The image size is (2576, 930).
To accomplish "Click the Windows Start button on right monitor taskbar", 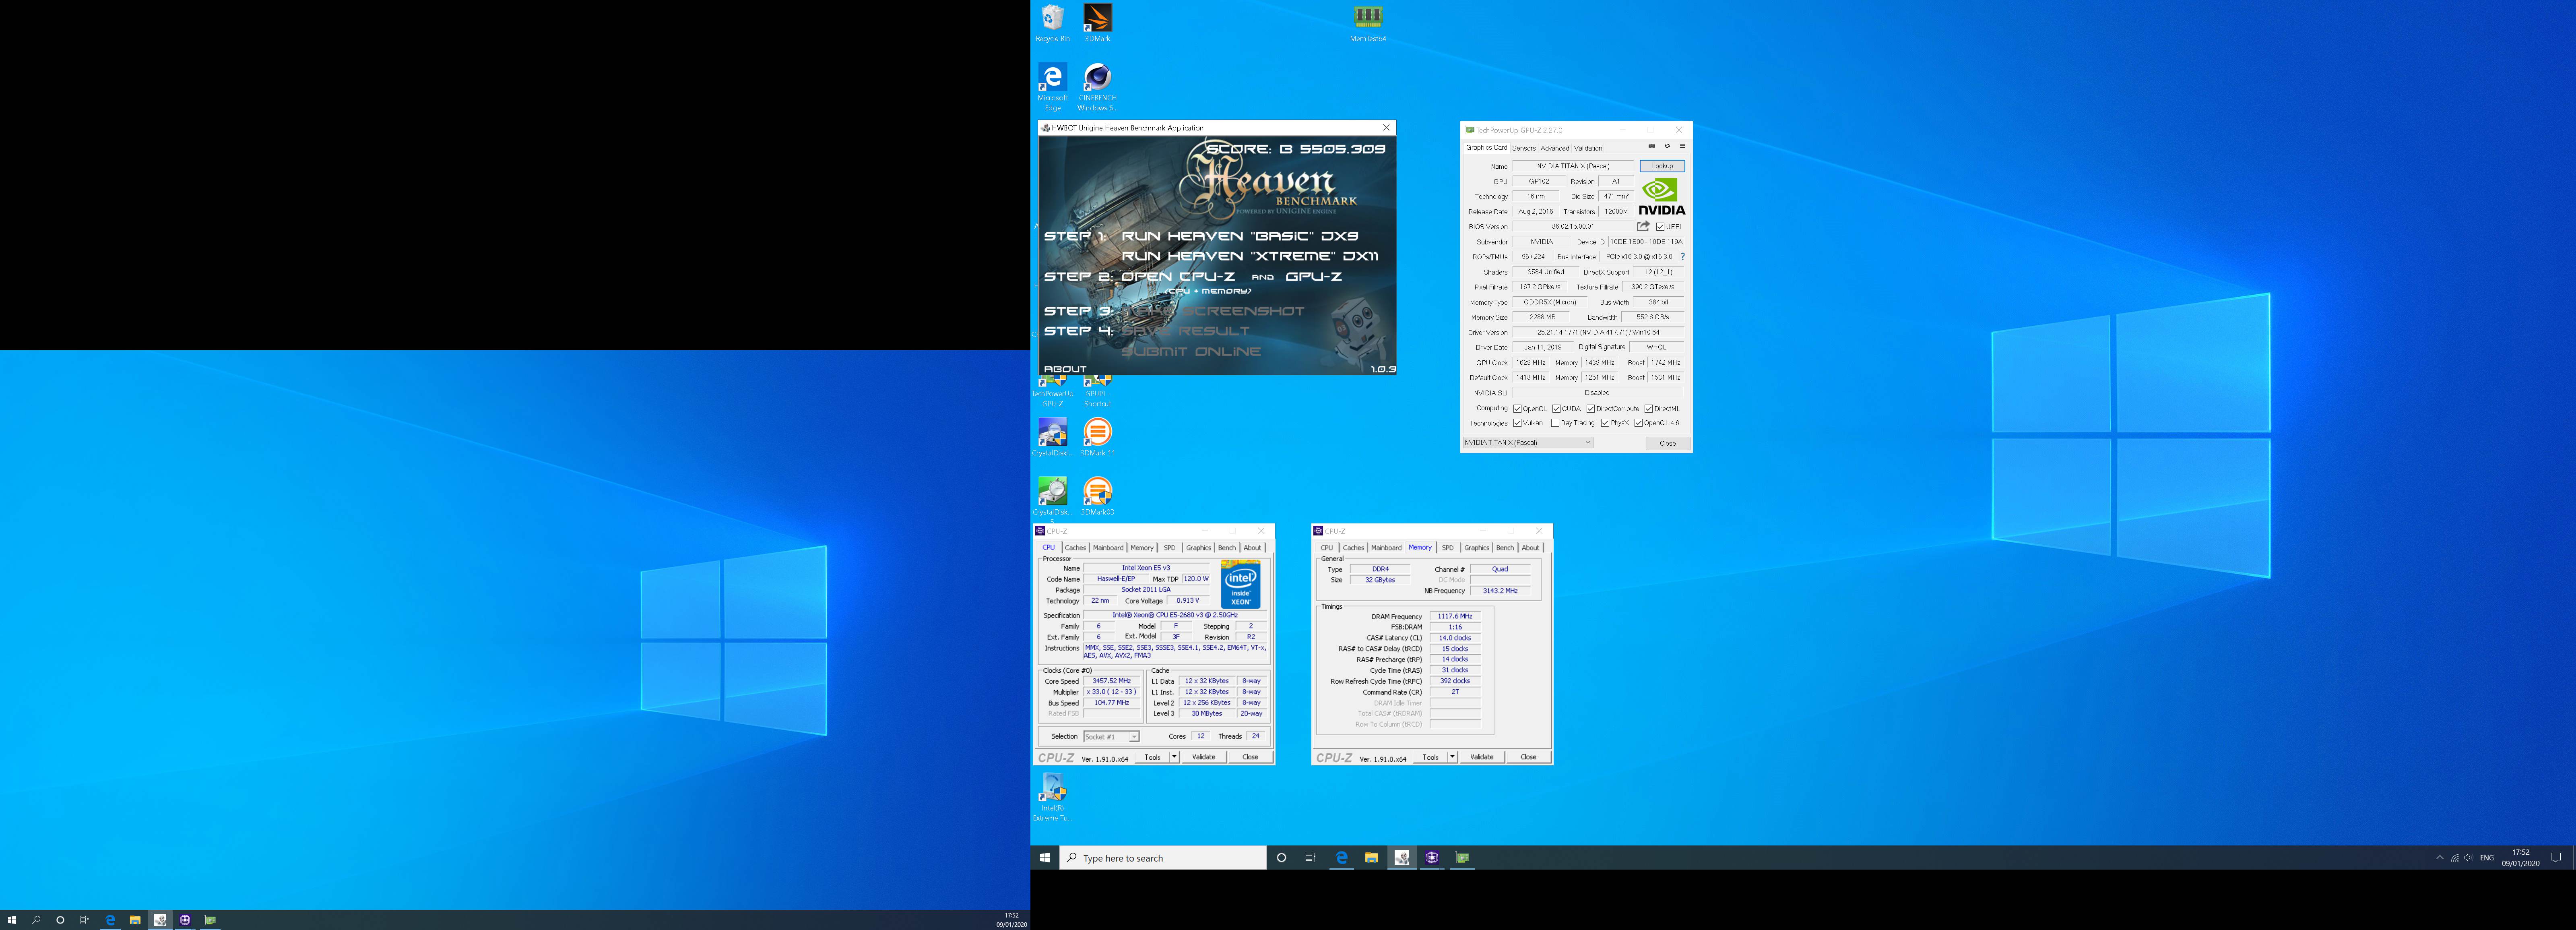I will click(1044, 858).
